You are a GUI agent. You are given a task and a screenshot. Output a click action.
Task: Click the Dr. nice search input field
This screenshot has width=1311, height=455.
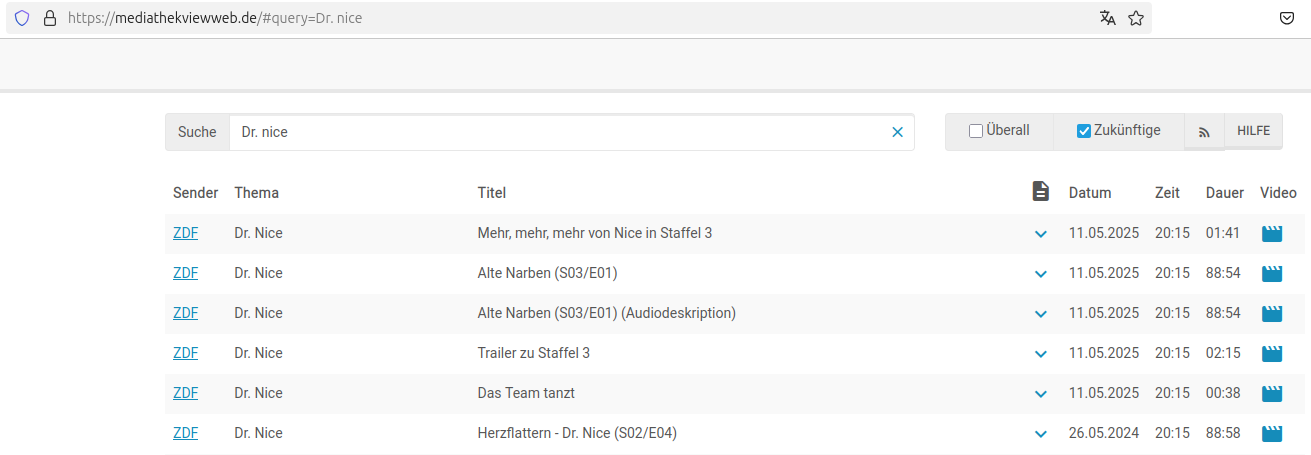pos(560,132)
